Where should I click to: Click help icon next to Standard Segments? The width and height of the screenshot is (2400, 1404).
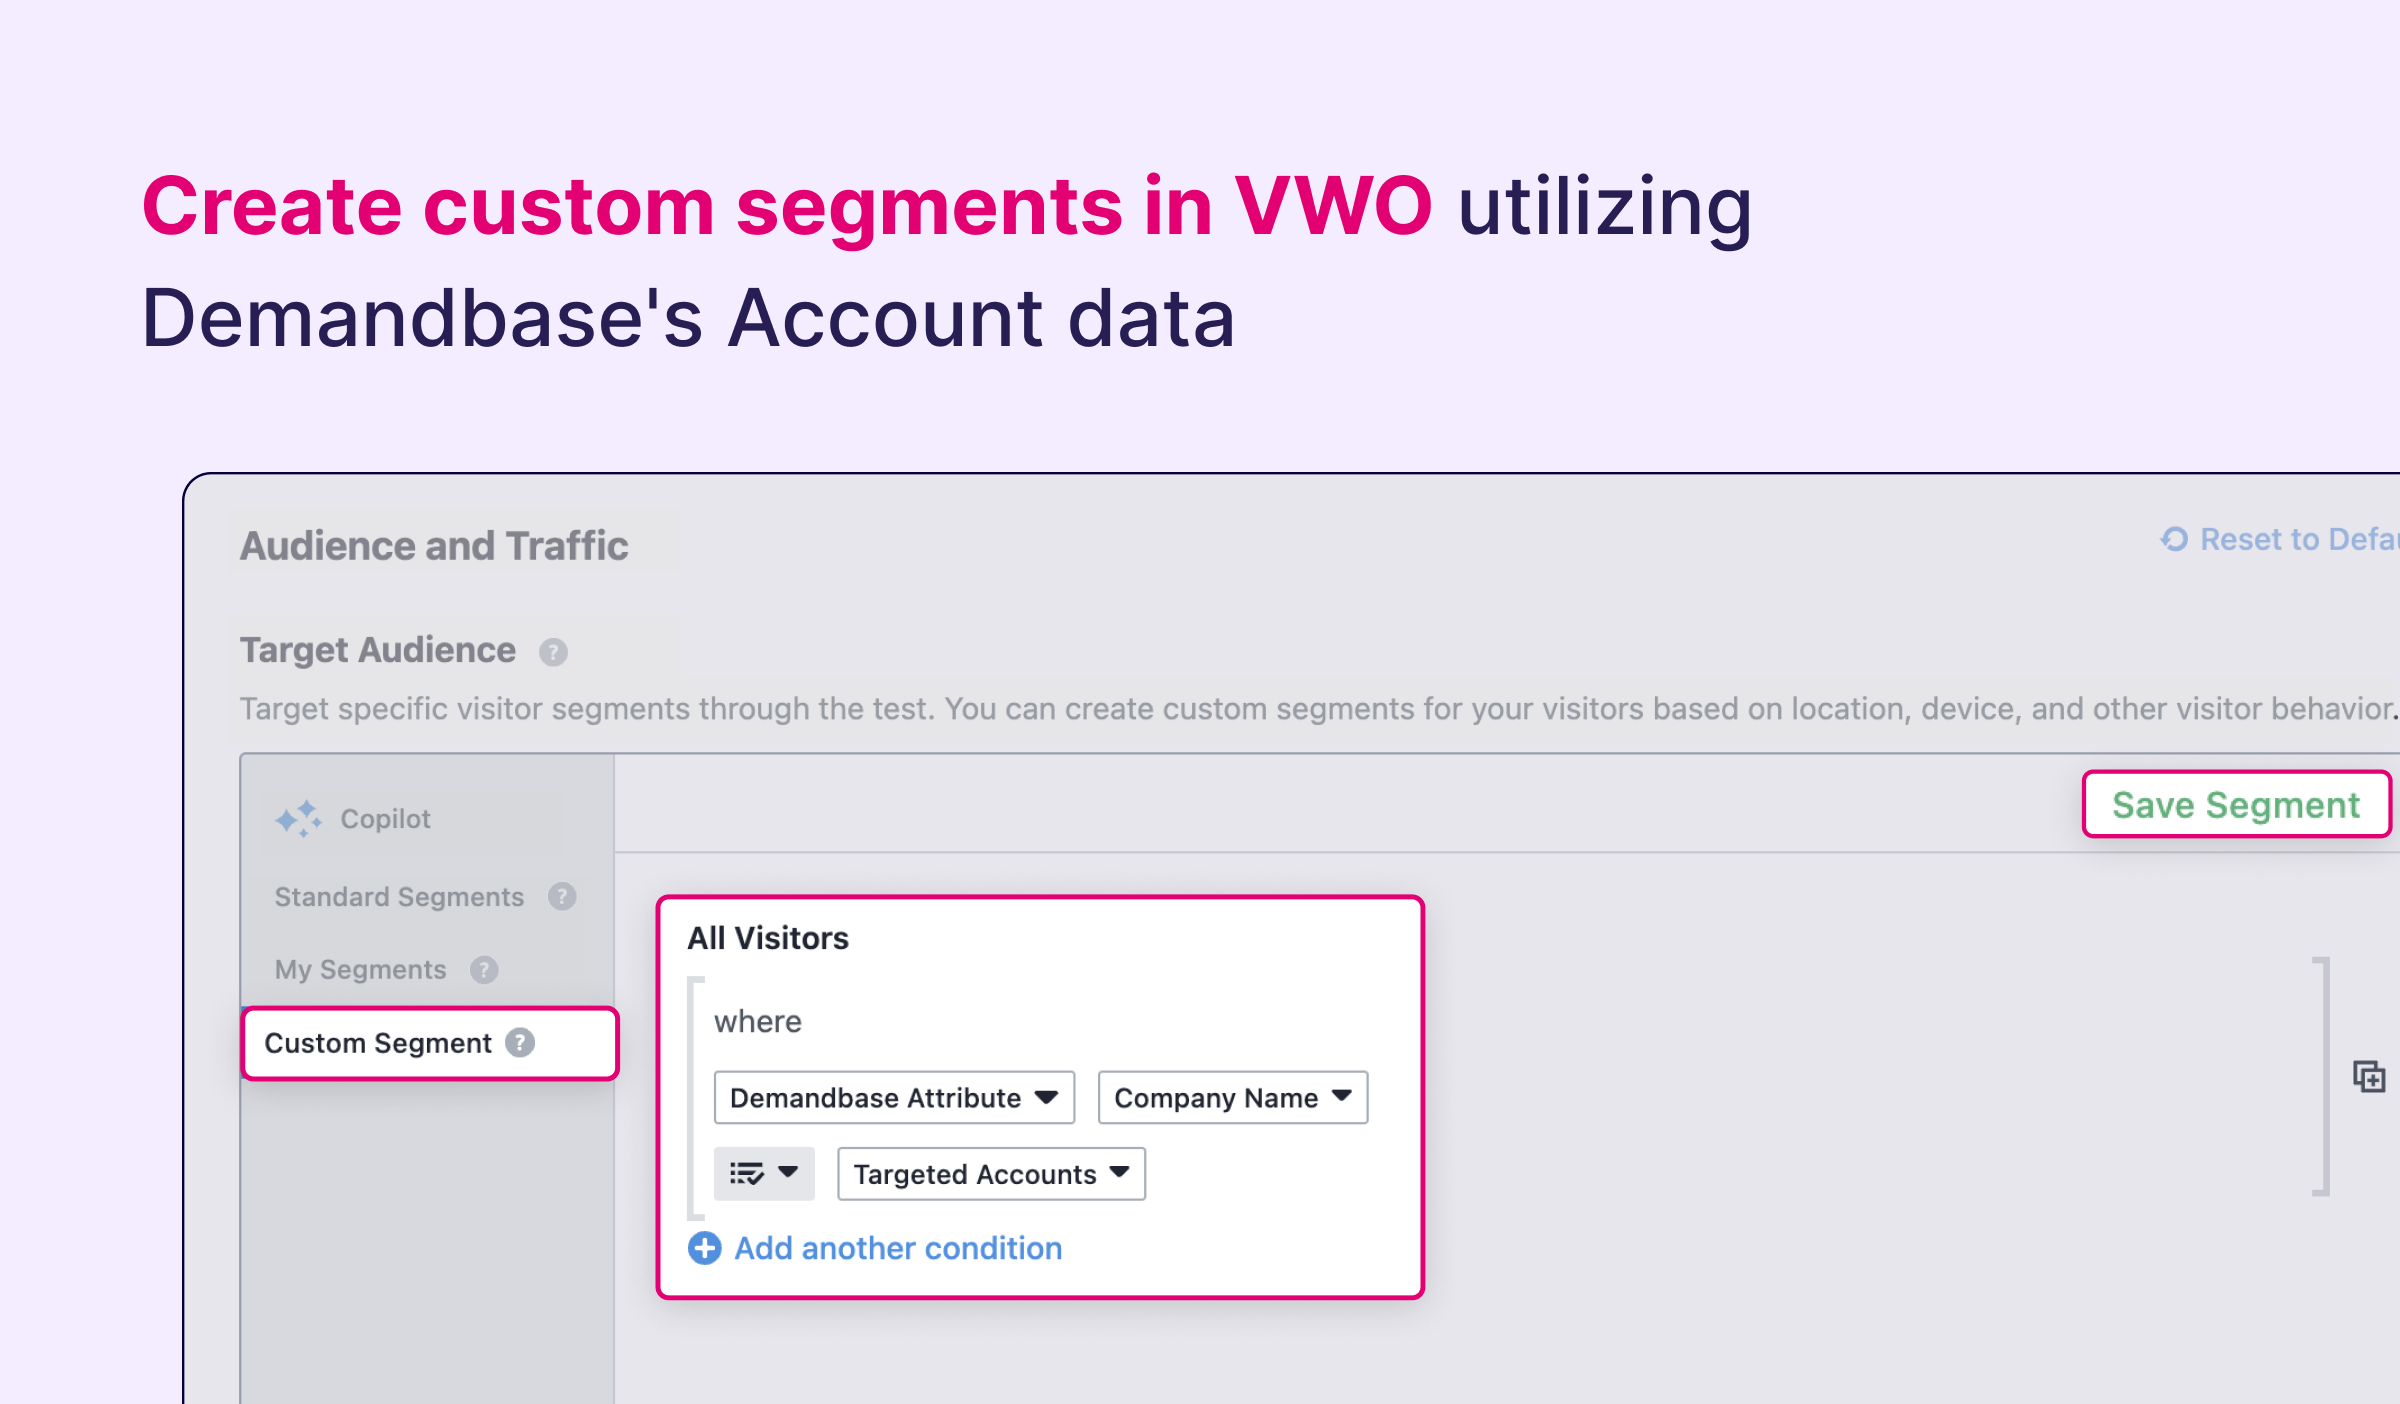562,896
